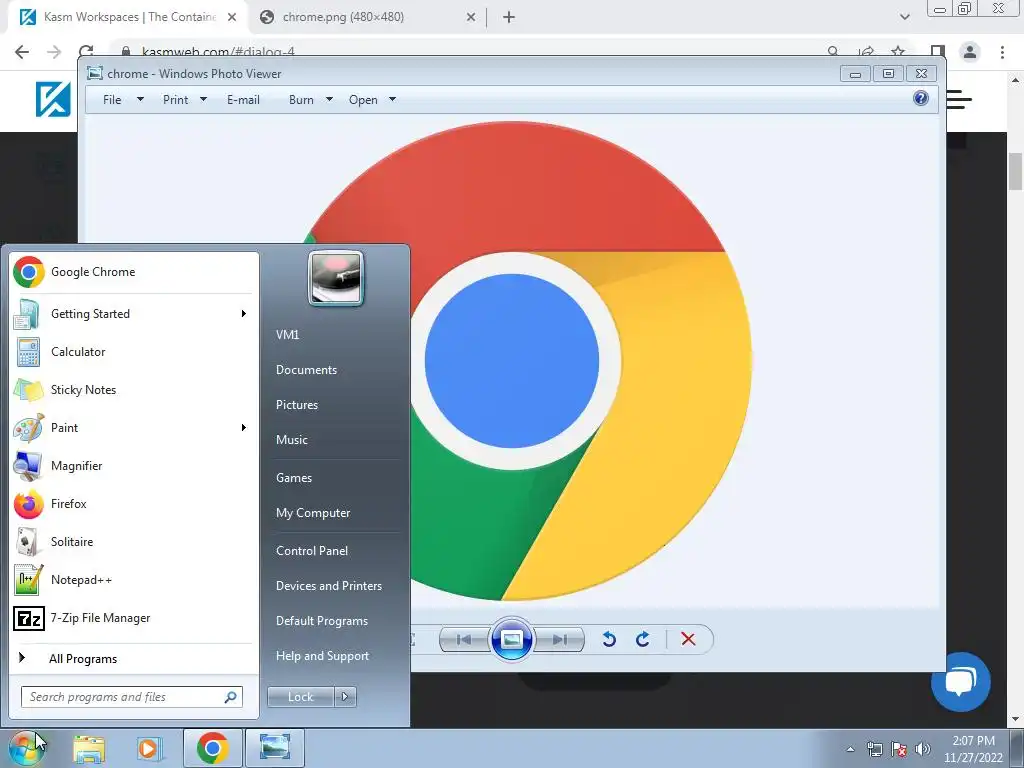Image resolution: width=1024 pixels, height=768 pixels.
Task: Launch Paint from the Start menu
Action: (134, 428)
